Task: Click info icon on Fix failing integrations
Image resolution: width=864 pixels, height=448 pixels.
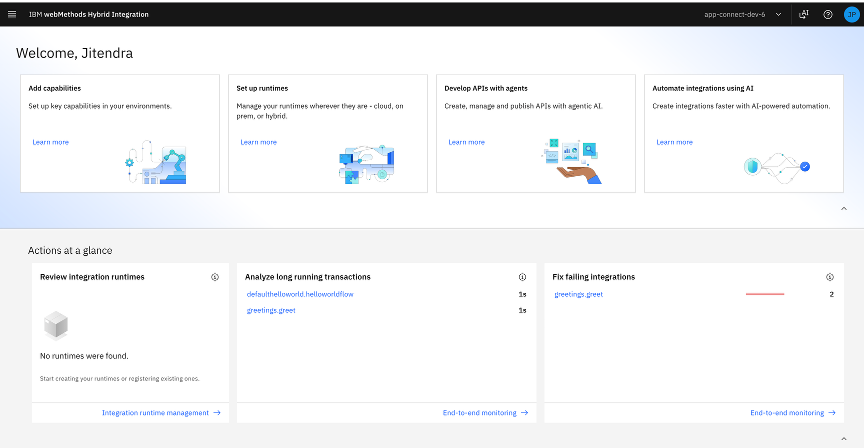Action: point(830,277)
